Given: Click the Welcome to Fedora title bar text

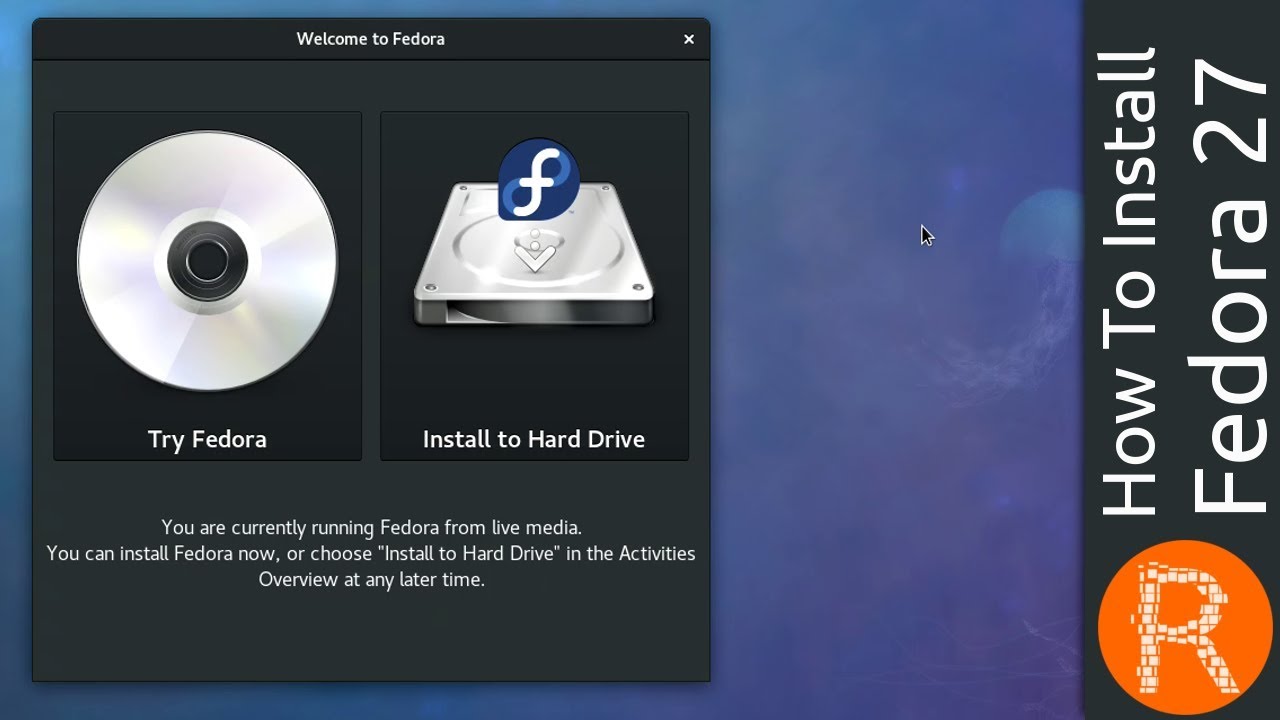Looking at the screenshot, I should 370,39.
